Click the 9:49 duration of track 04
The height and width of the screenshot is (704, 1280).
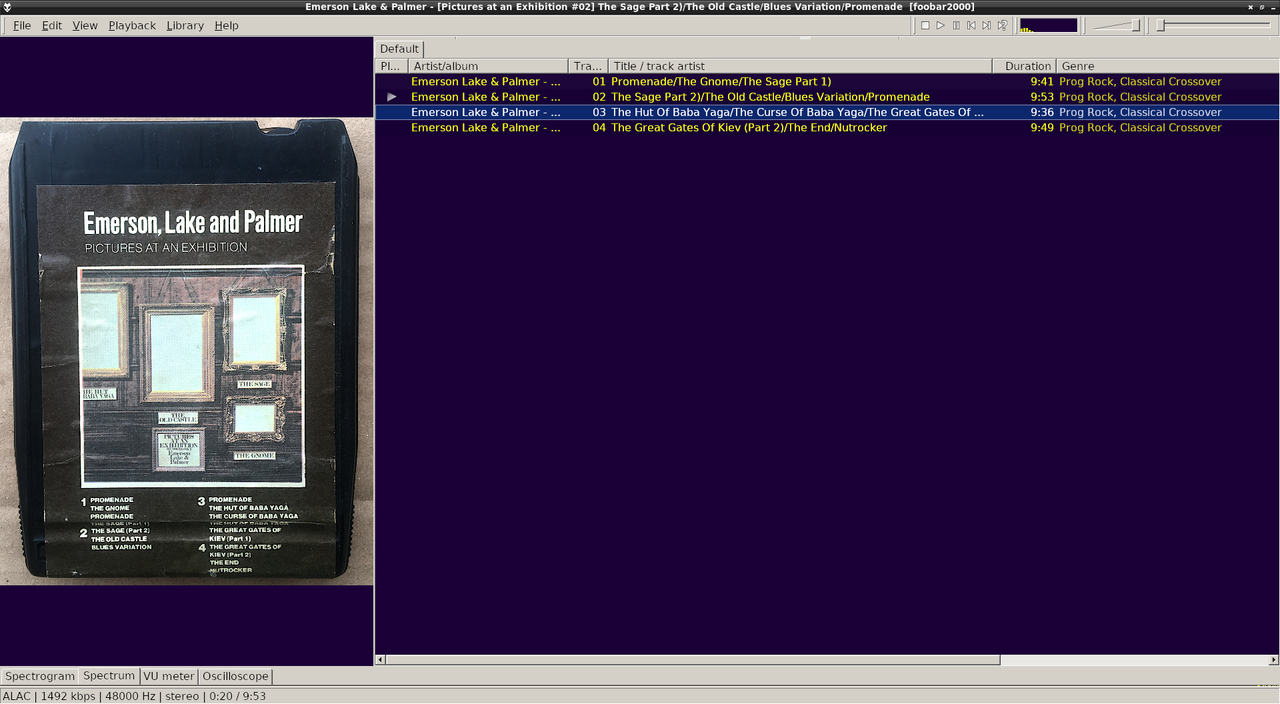(1042, 128)
